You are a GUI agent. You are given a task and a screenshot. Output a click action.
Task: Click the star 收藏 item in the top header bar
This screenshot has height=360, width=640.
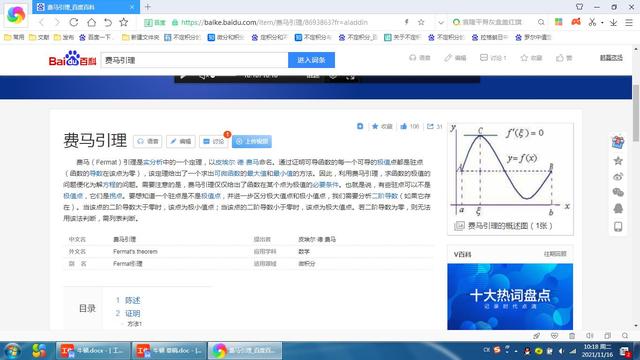coord(531,58)
